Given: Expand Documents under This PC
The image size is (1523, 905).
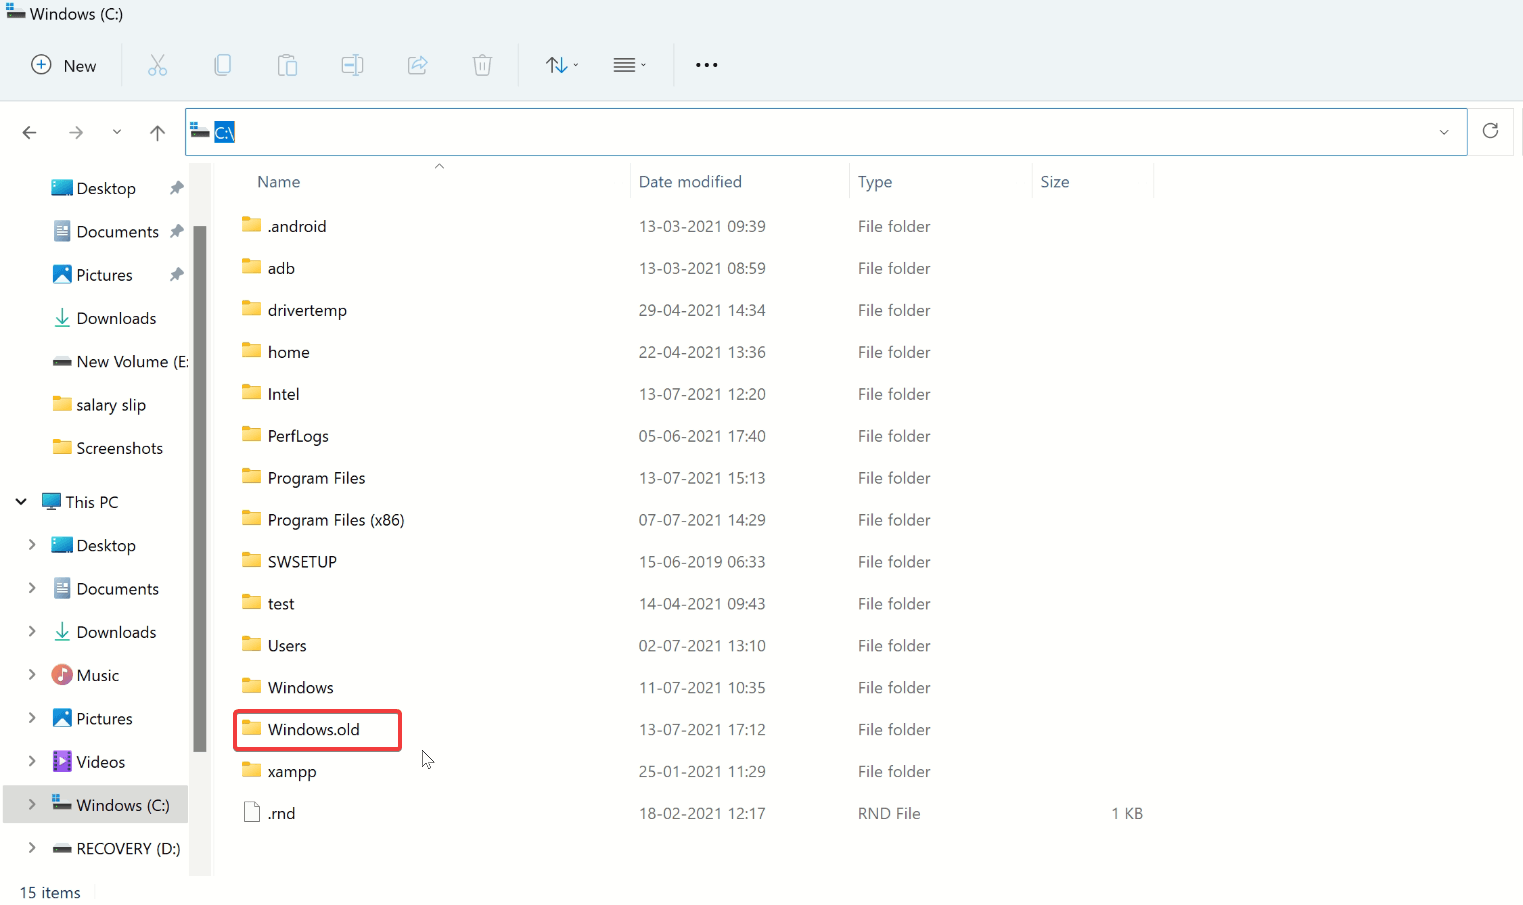Looking at the screenshot, I should [32, 588].
